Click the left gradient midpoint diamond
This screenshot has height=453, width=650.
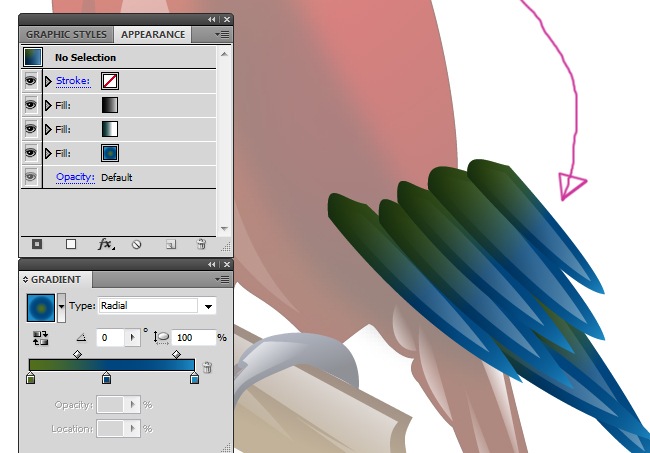(x=77, y=354)
